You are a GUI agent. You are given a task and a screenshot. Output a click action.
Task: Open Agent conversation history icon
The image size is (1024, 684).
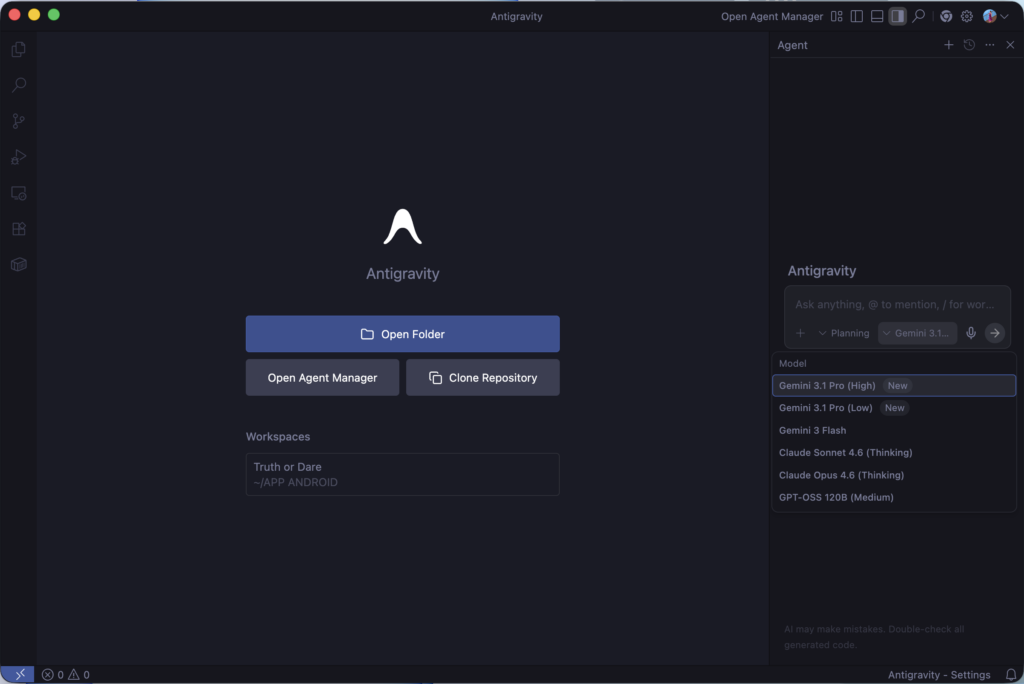[x=969, y=45]
